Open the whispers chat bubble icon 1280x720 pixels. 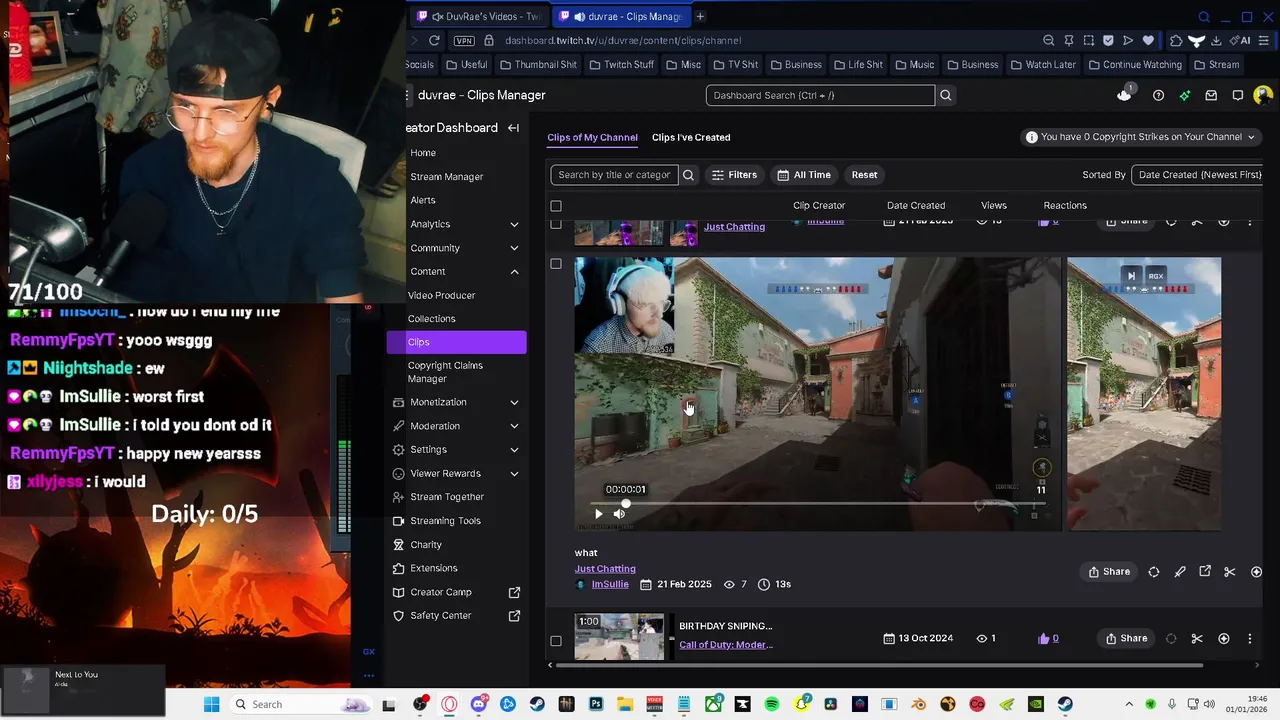[x=1238, y=95]
